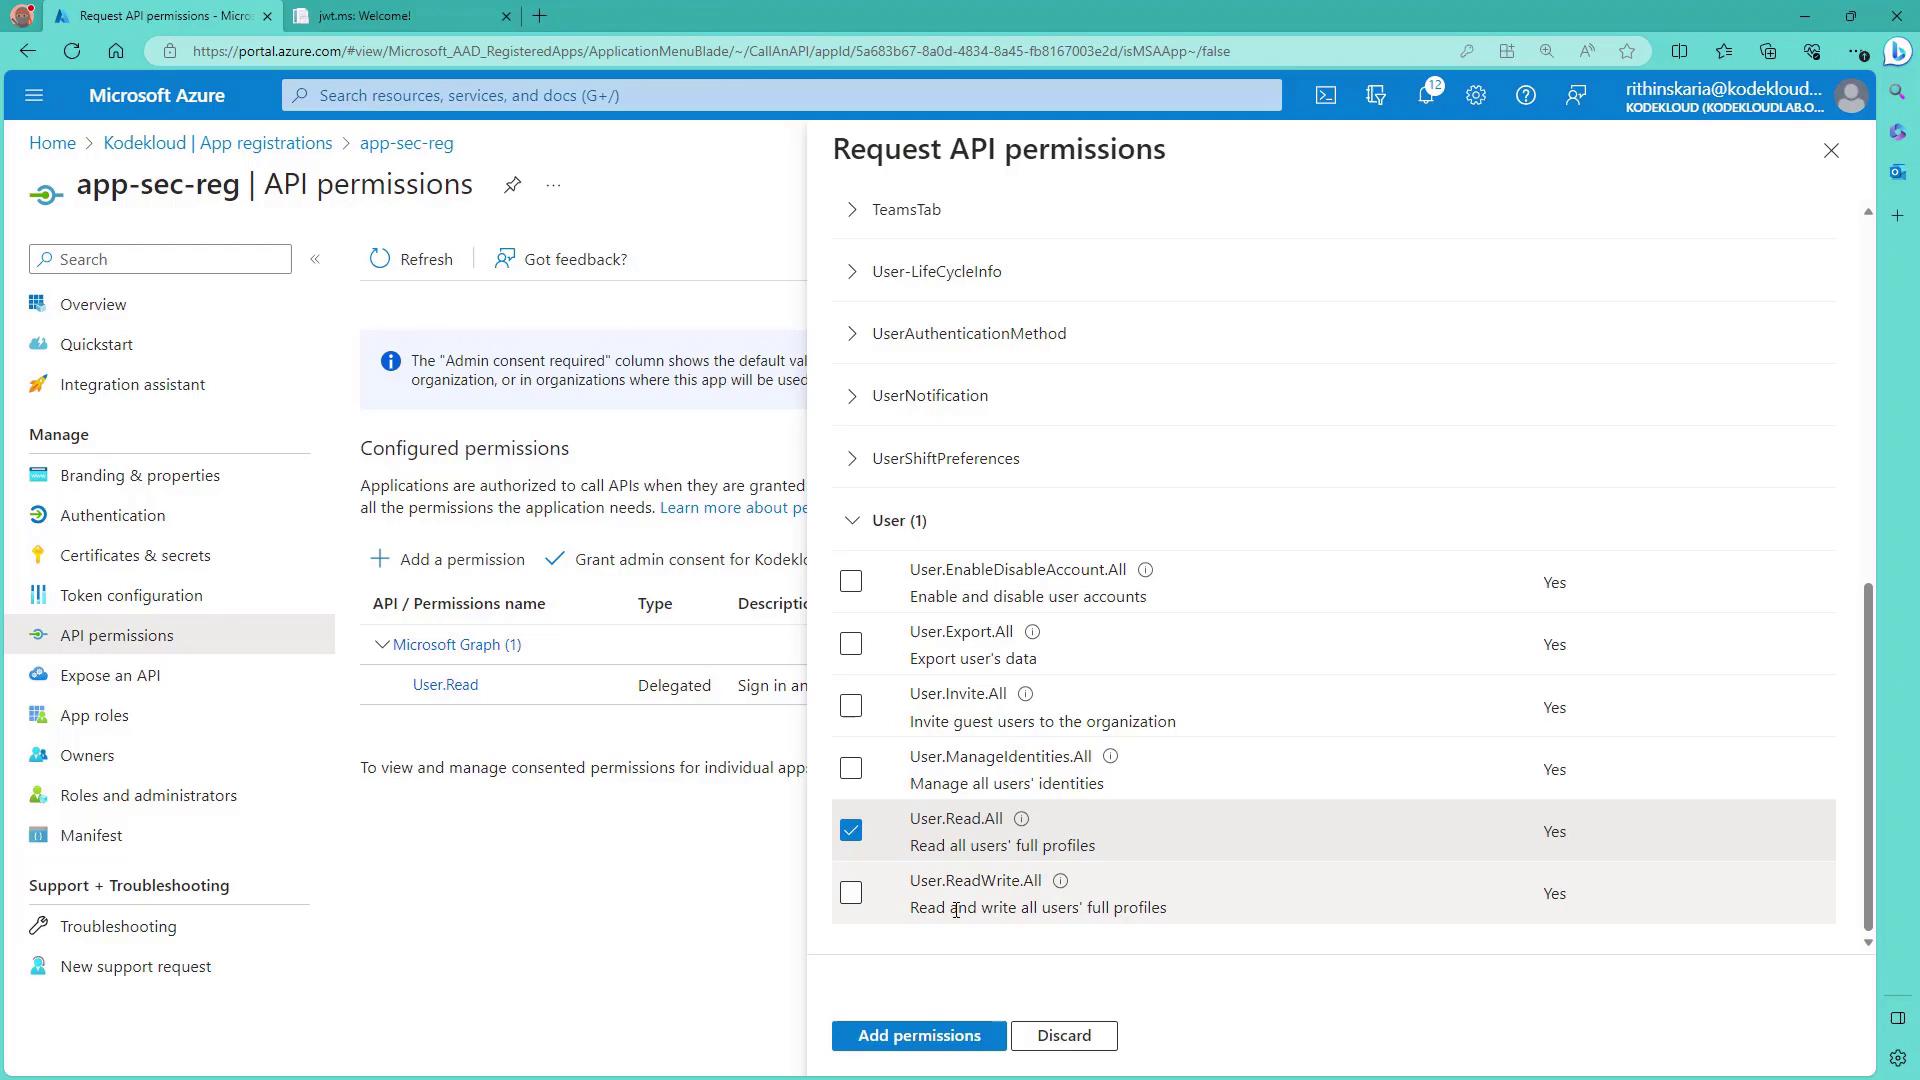Open the feedback icon in Azure header
1920x1080 pixels.
coord(1576,96)
